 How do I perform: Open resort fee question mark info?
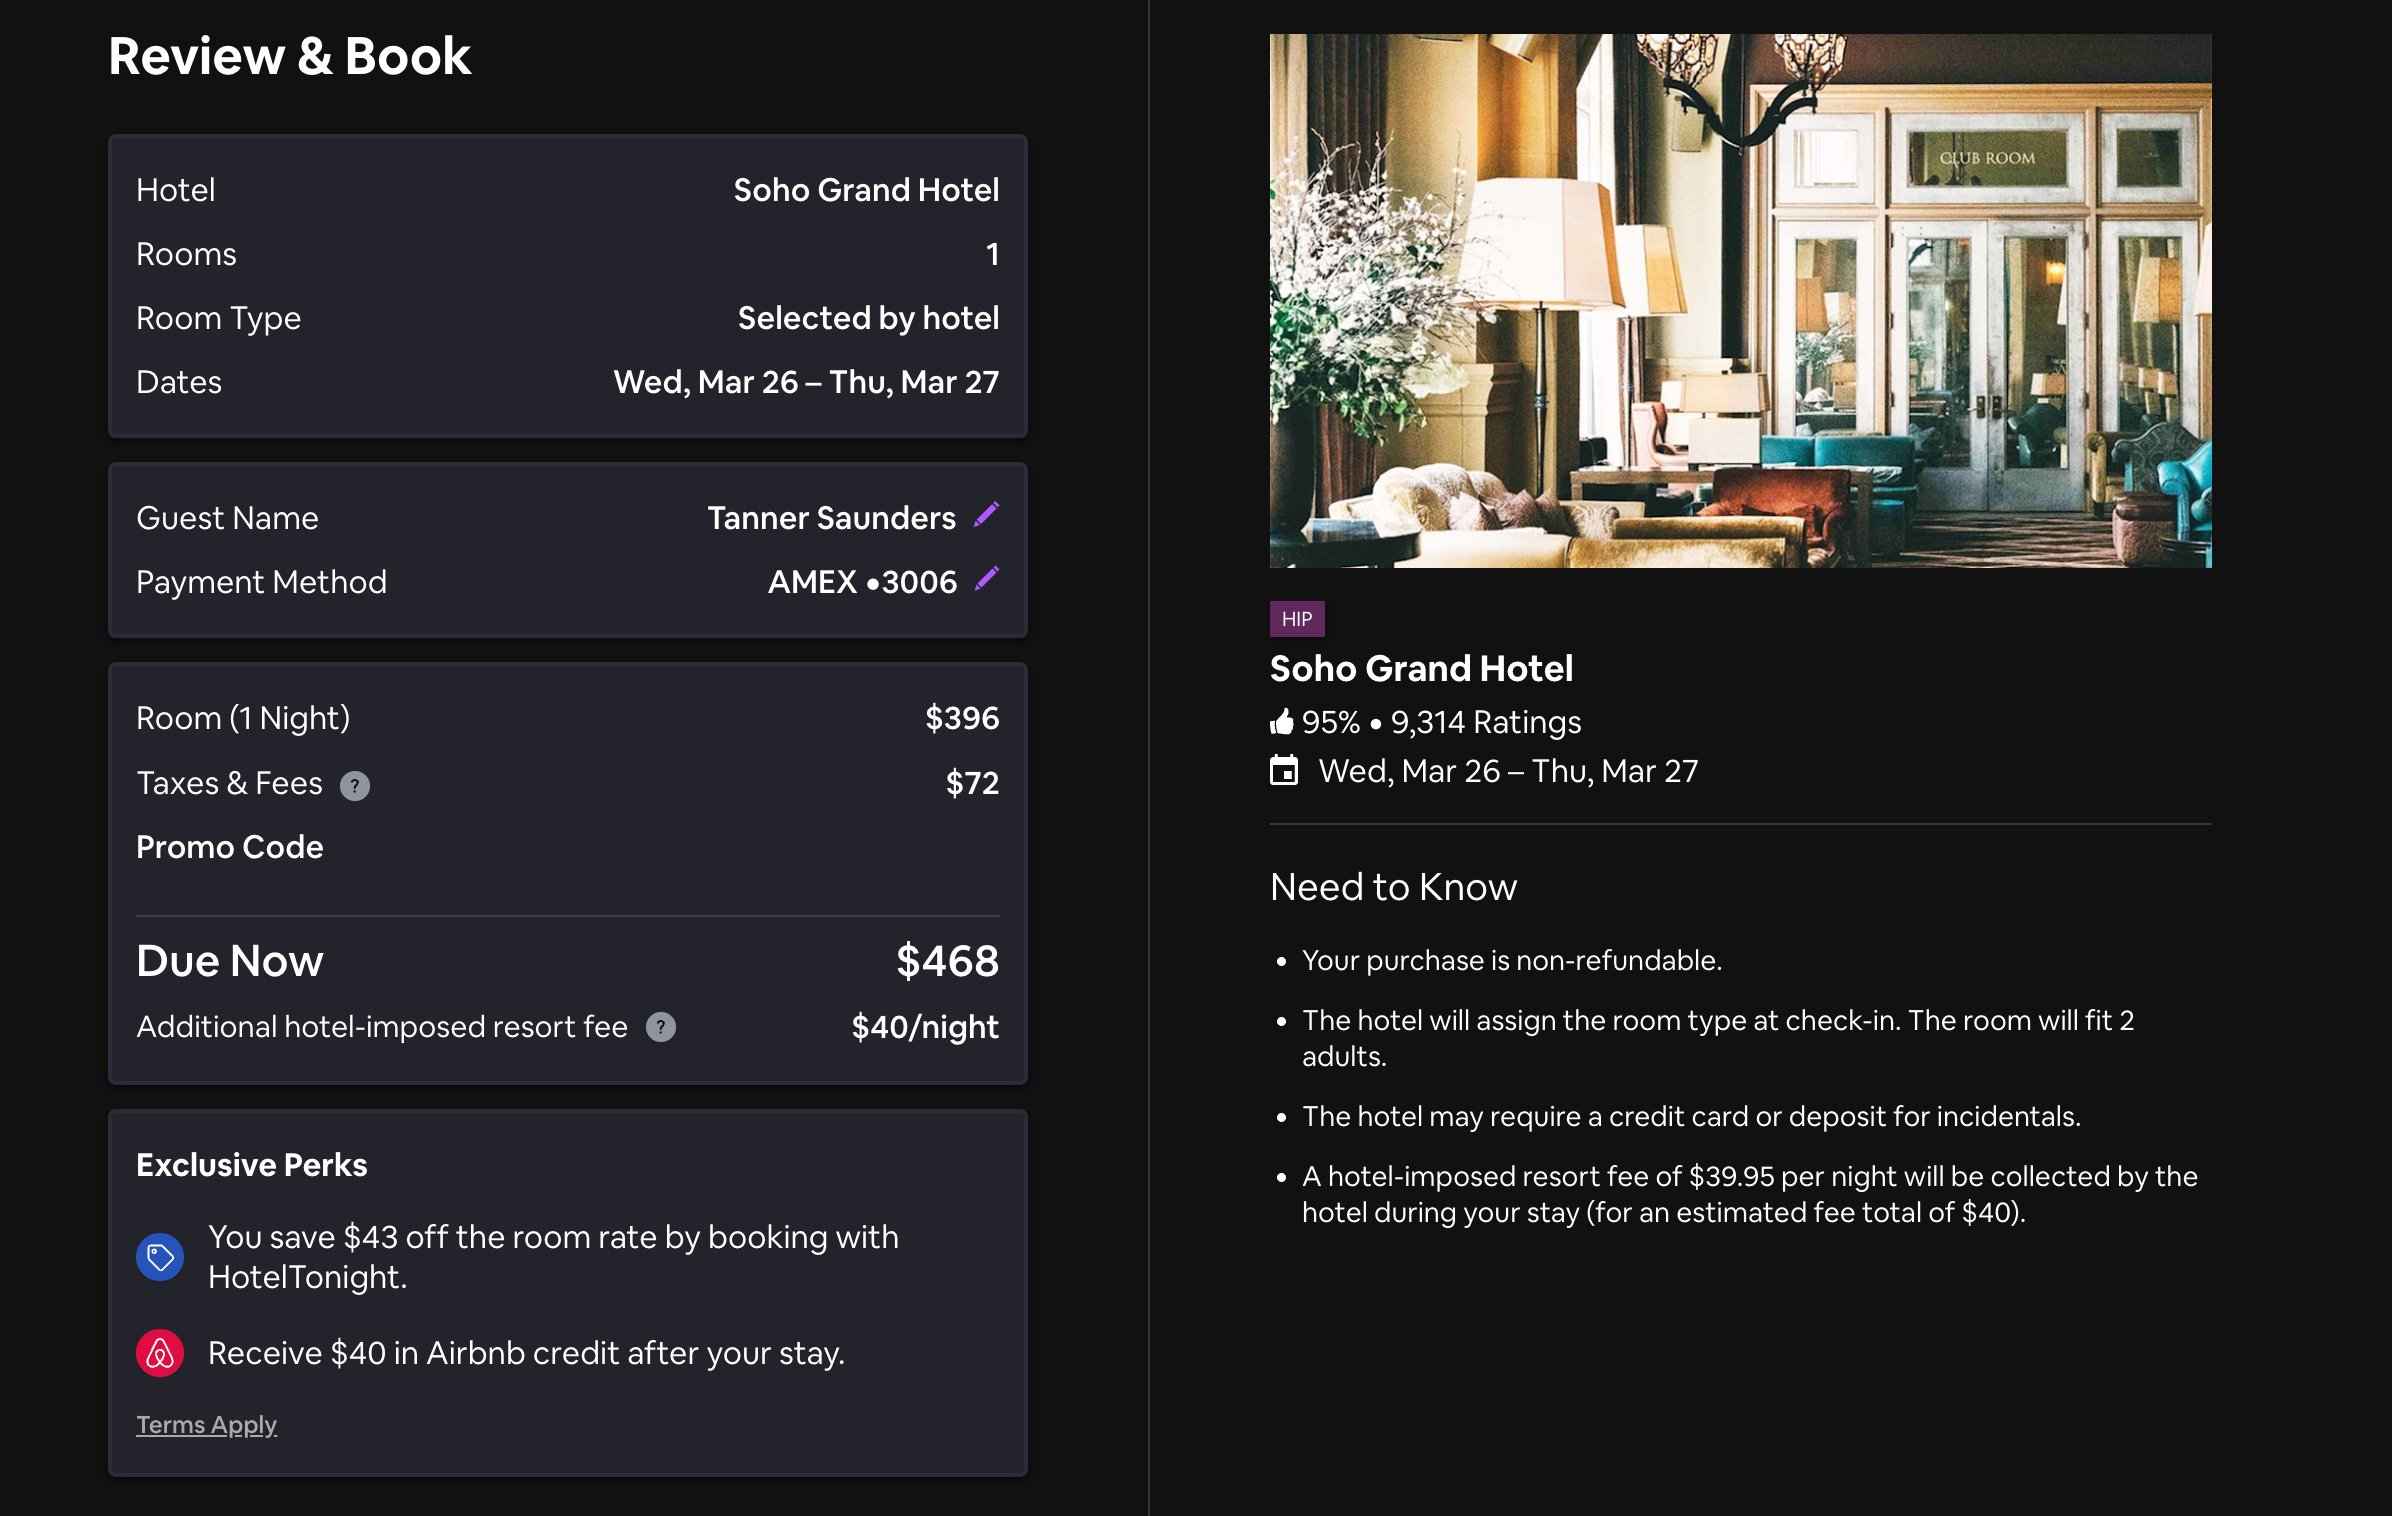[x=660, y=1027]
